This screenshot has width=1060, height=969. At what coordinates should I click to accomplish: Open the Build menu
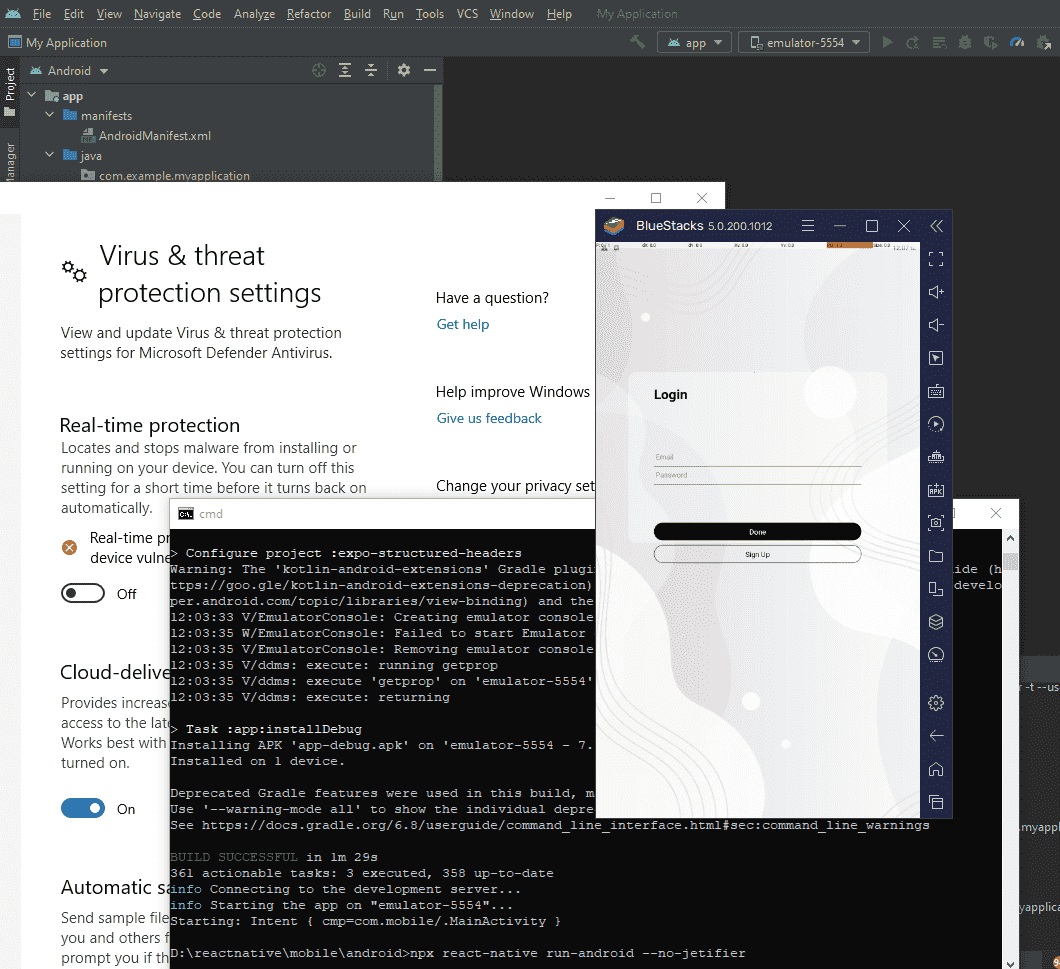tap(357, 14)
